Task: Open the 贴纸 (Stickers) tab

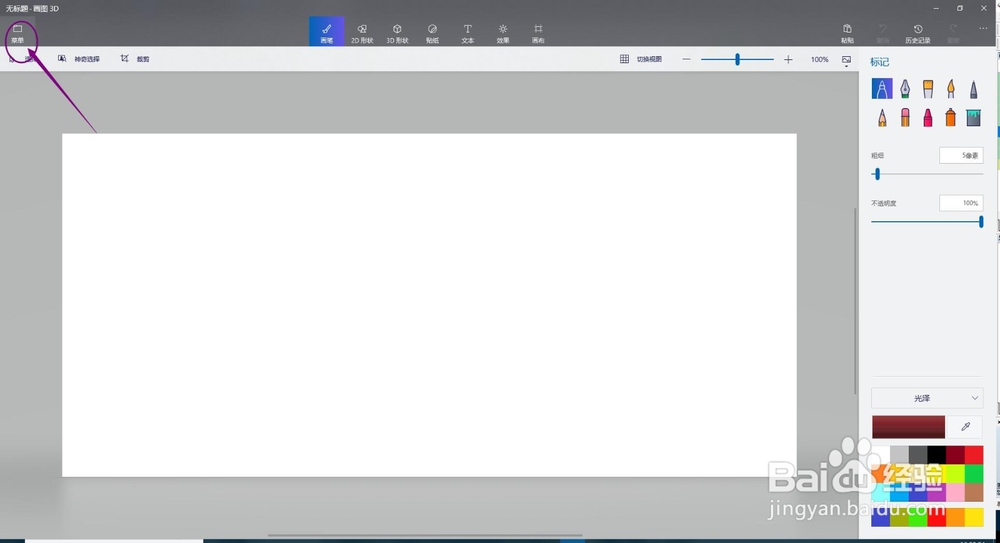Action: tap(432, 33)
